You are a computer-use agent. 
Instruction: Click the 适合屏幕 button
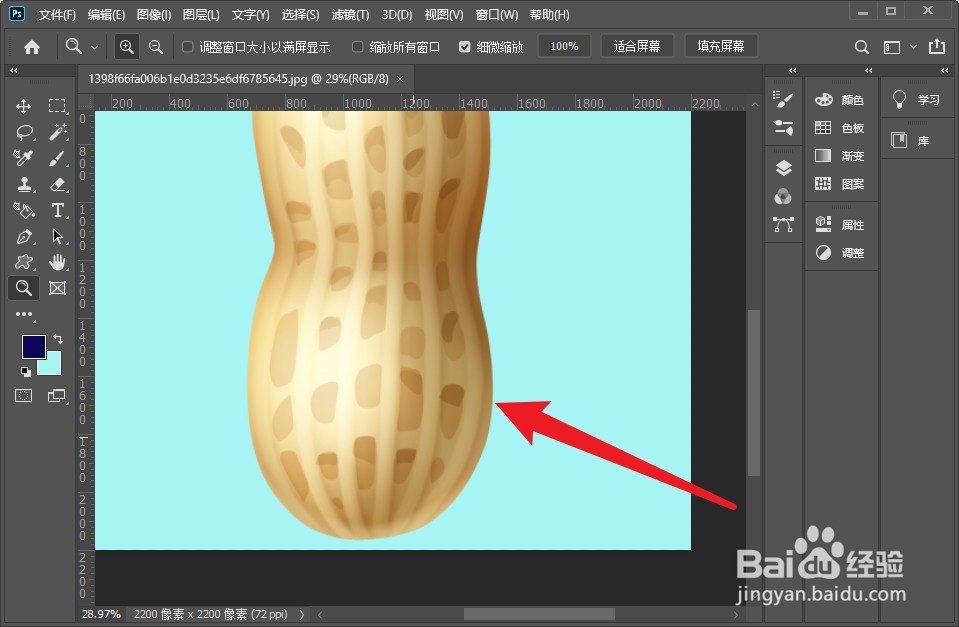(x=637, y=46)
